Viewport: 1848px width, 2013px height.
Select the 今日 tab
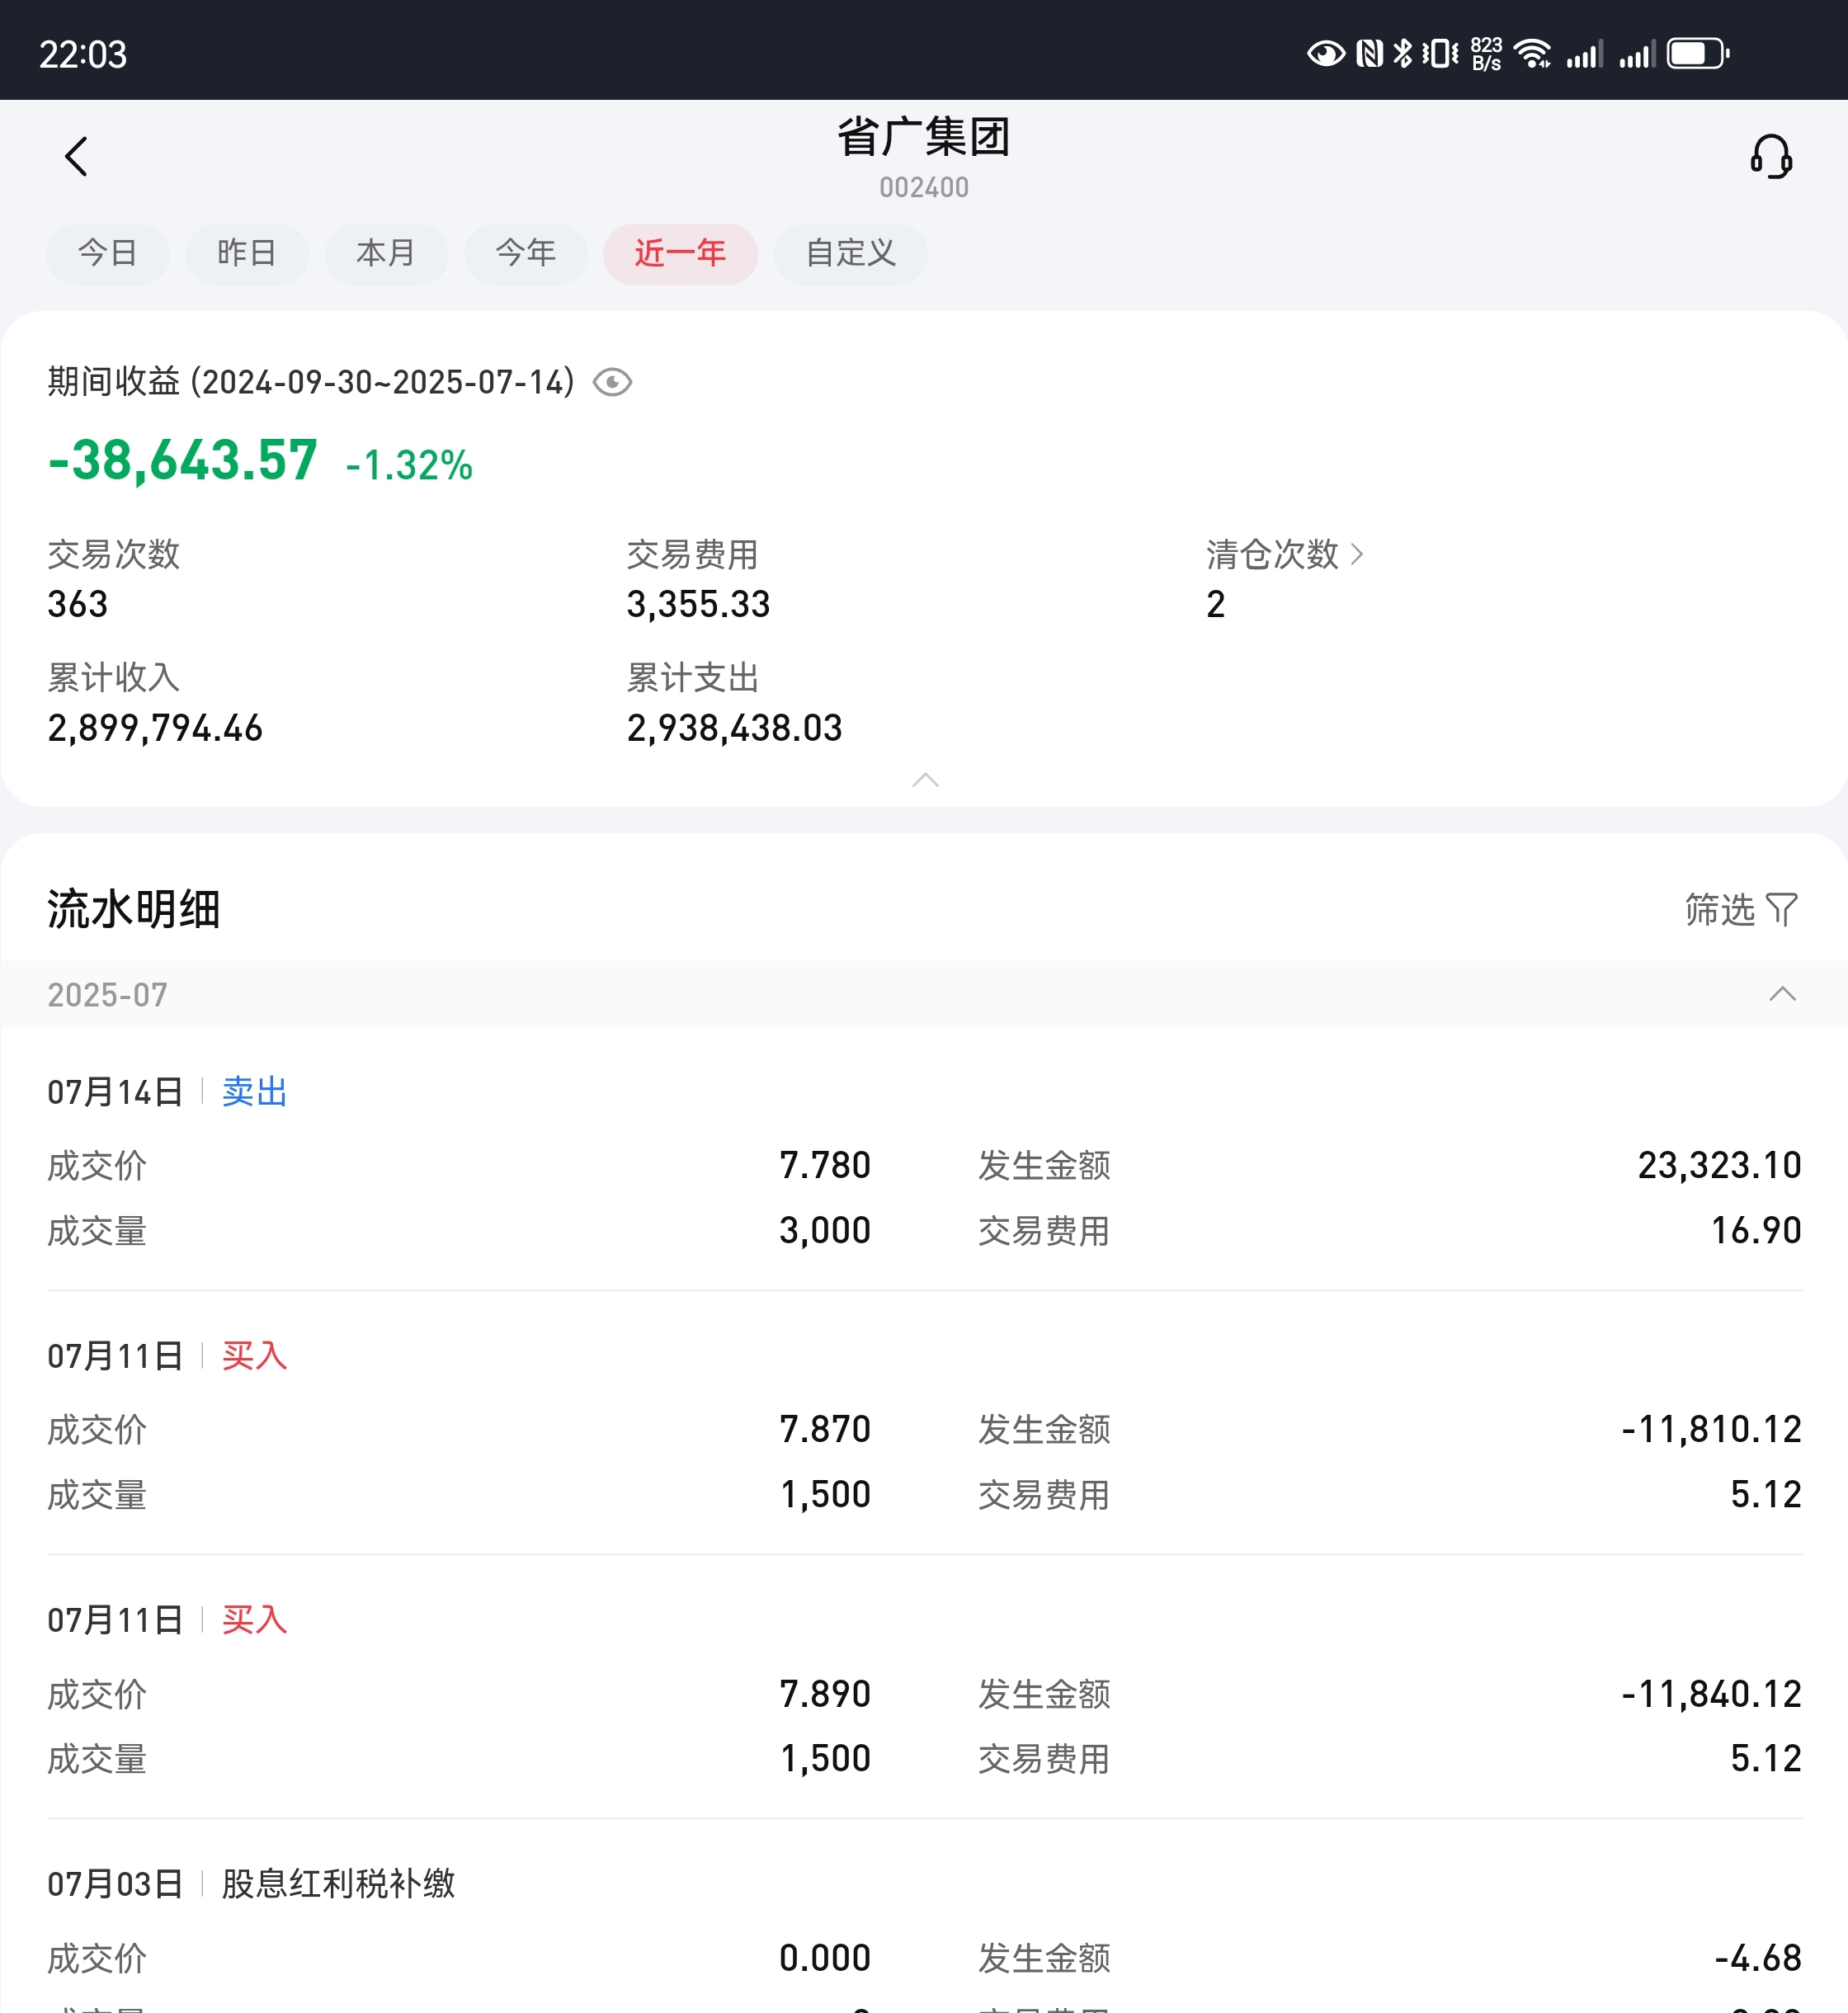point(108,253)
